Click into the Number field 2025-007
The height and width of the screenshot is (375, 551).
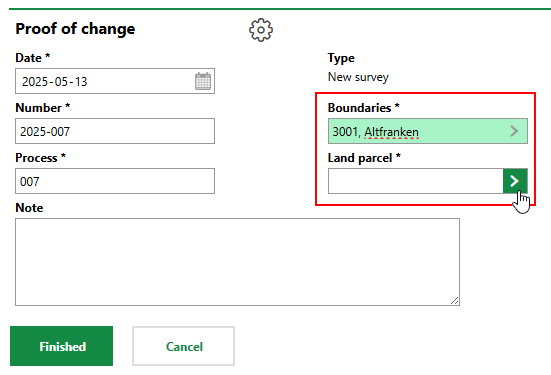[x=115, y=131]
